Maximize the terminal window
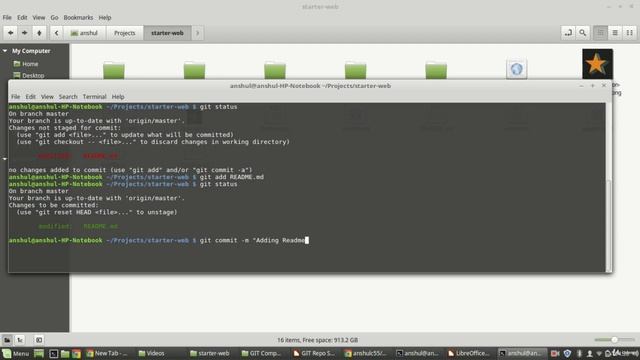The width and height of the screenshot is (640, 360). point(593,86)
